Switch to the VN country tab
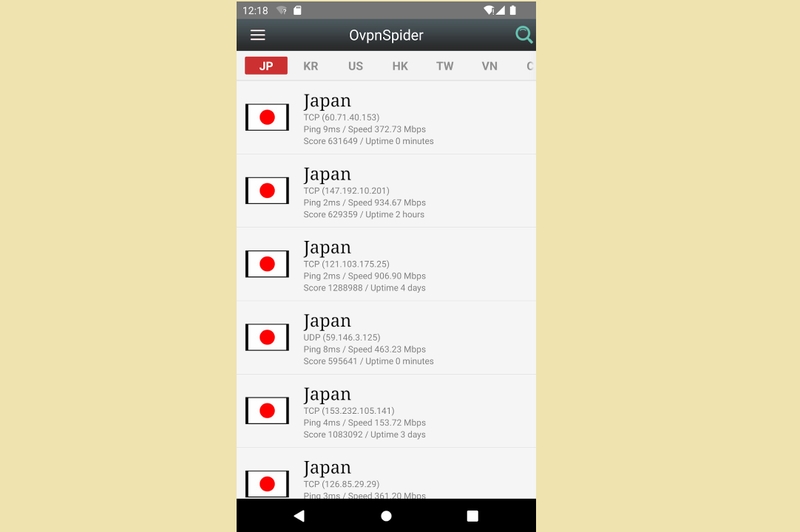The height and width of the screenshot is (532, 800). tap(489, 66)
